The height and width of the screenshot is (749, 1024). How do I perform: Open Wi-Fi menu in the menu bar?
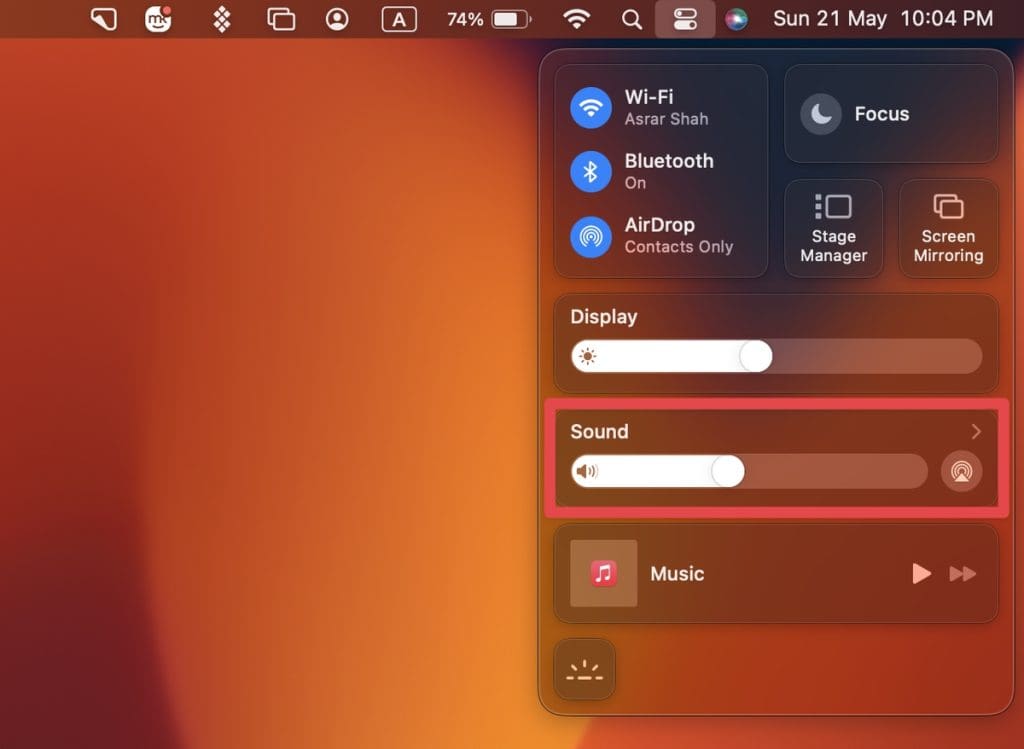click(x=576, y=19)
